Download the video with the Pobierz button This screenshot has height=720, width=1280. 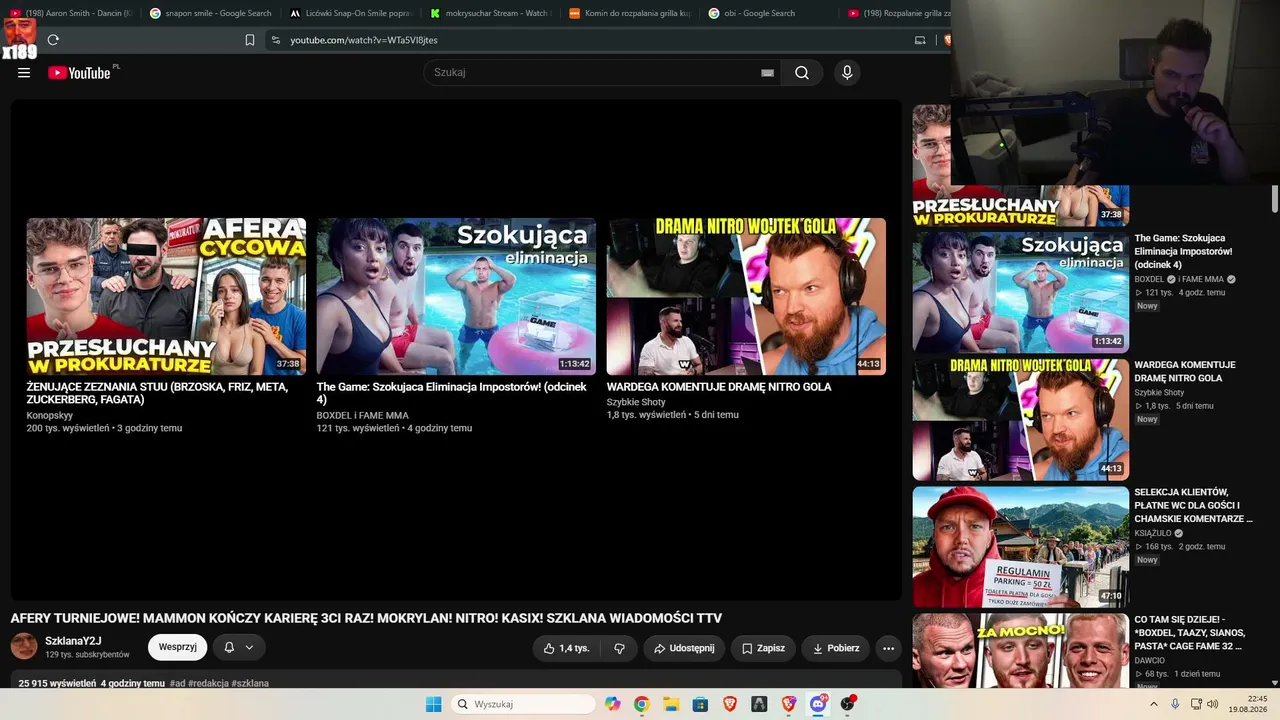835,648
